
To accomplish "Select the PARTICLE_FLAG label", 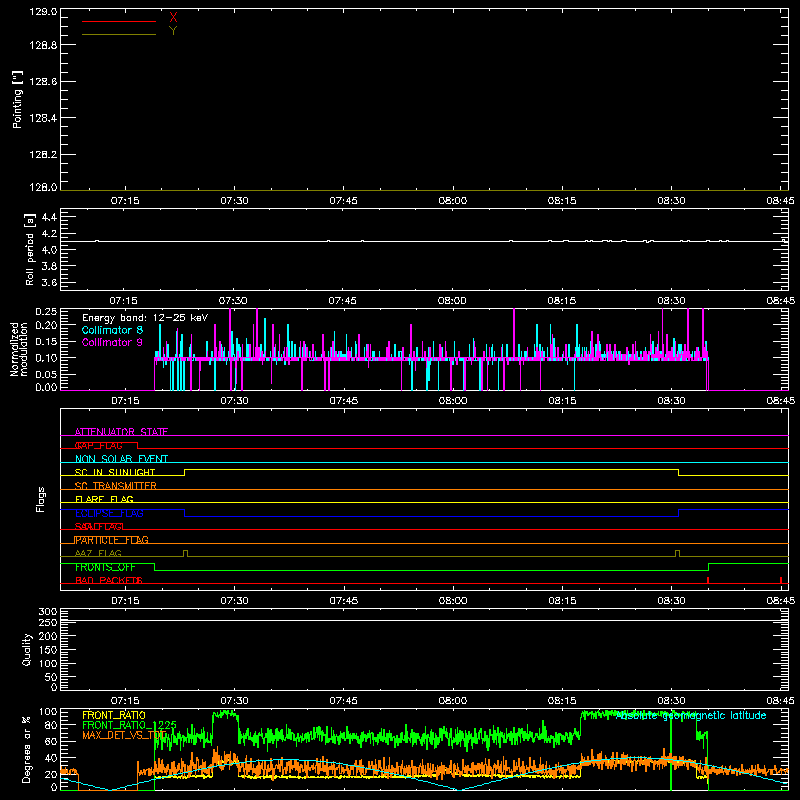I will (112, 540).
